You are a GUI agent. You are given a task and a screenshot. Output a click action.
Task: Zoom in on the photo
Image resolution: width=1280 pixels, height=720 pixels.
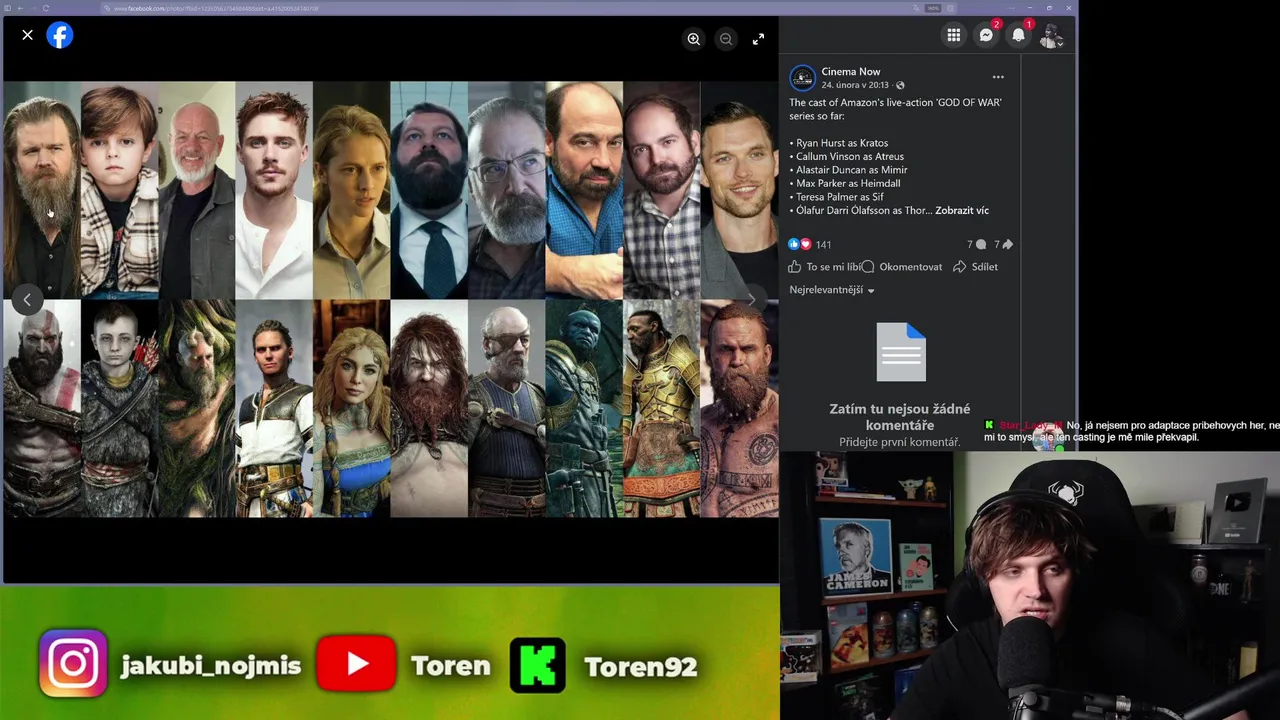pos(693,39)
